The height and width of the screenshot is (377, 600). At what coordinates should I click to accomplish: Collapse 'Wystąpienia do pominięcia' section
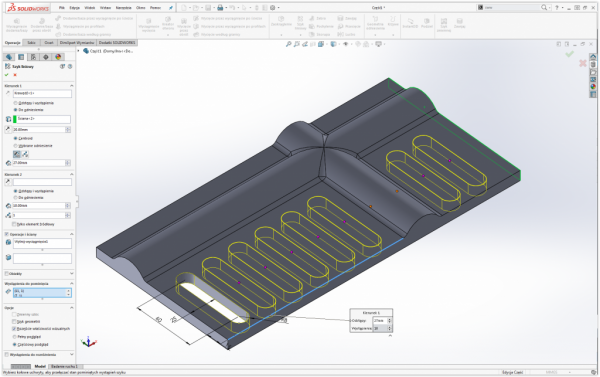point(72,284)
